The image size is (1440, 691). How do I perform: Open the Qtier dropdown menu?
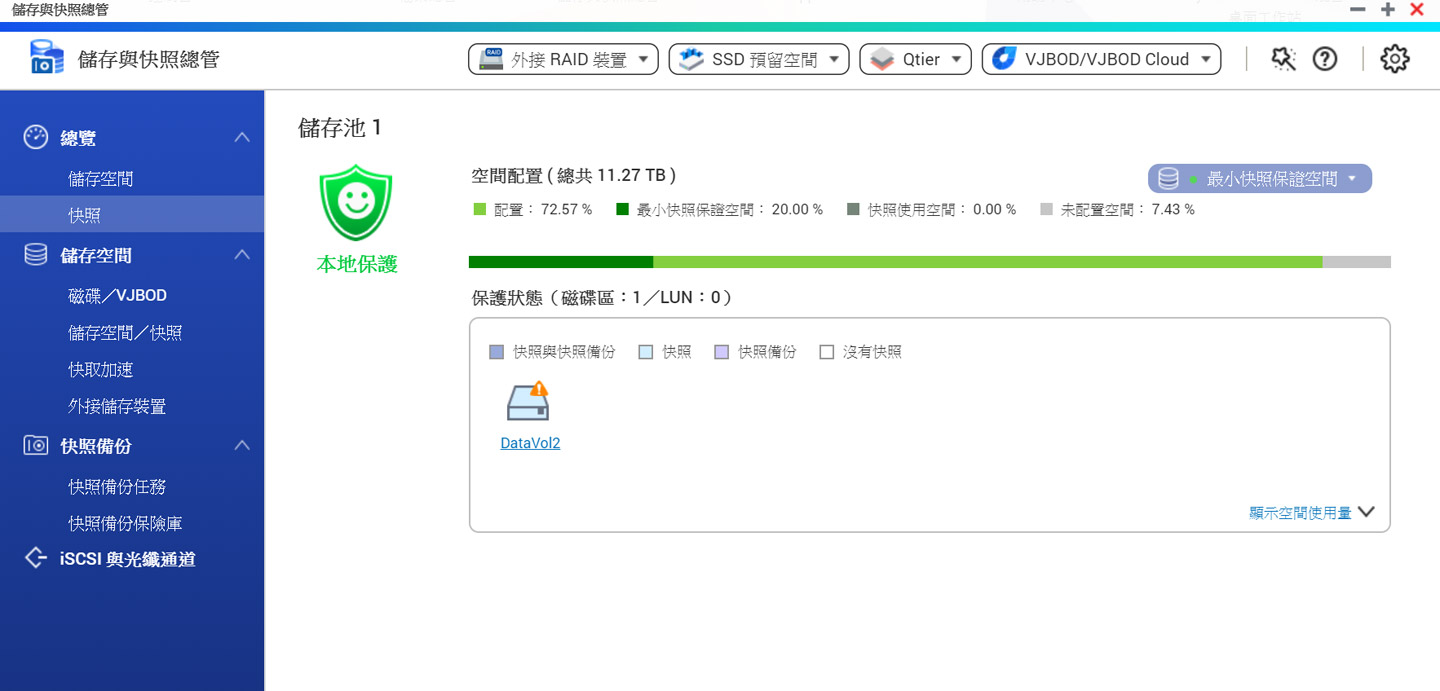click(x=915, y=58)
